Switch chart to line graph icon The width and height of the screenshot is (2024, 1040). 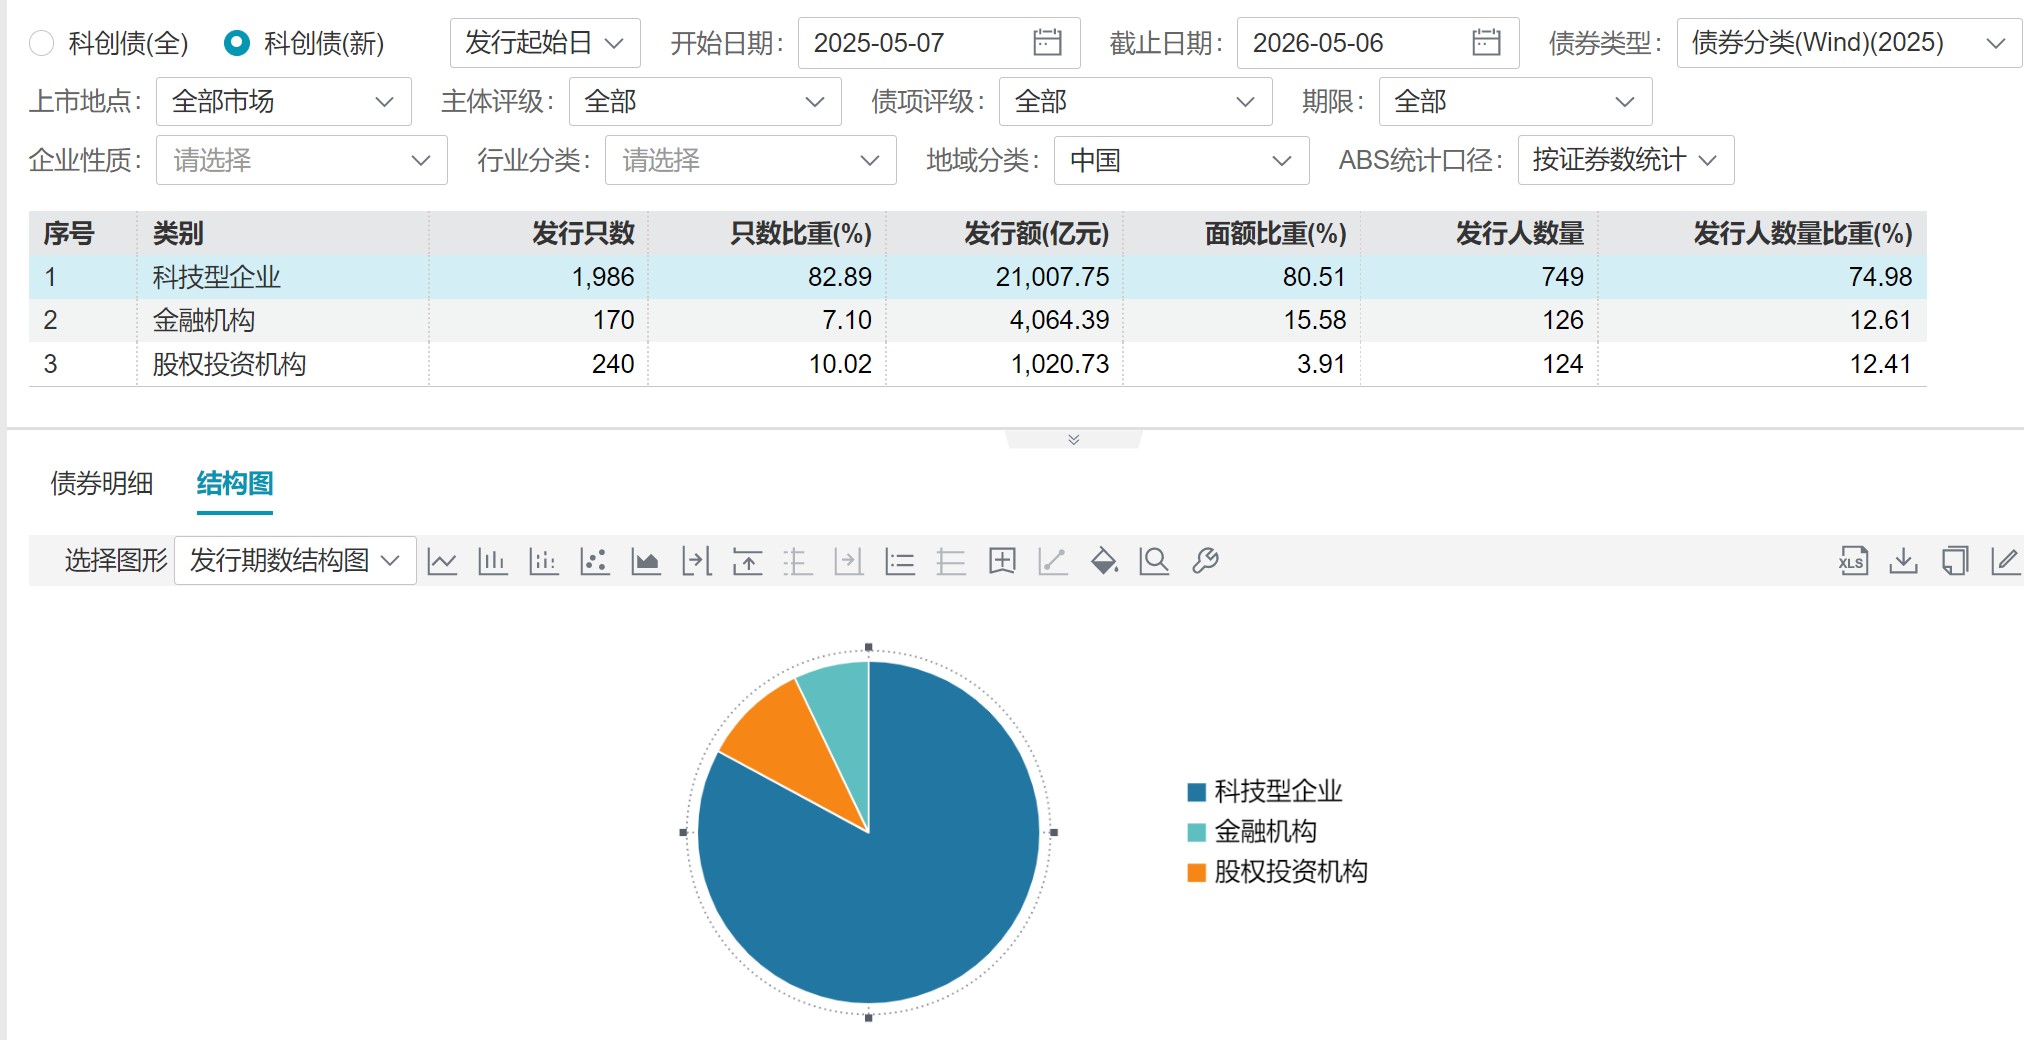tap(442, 561)
